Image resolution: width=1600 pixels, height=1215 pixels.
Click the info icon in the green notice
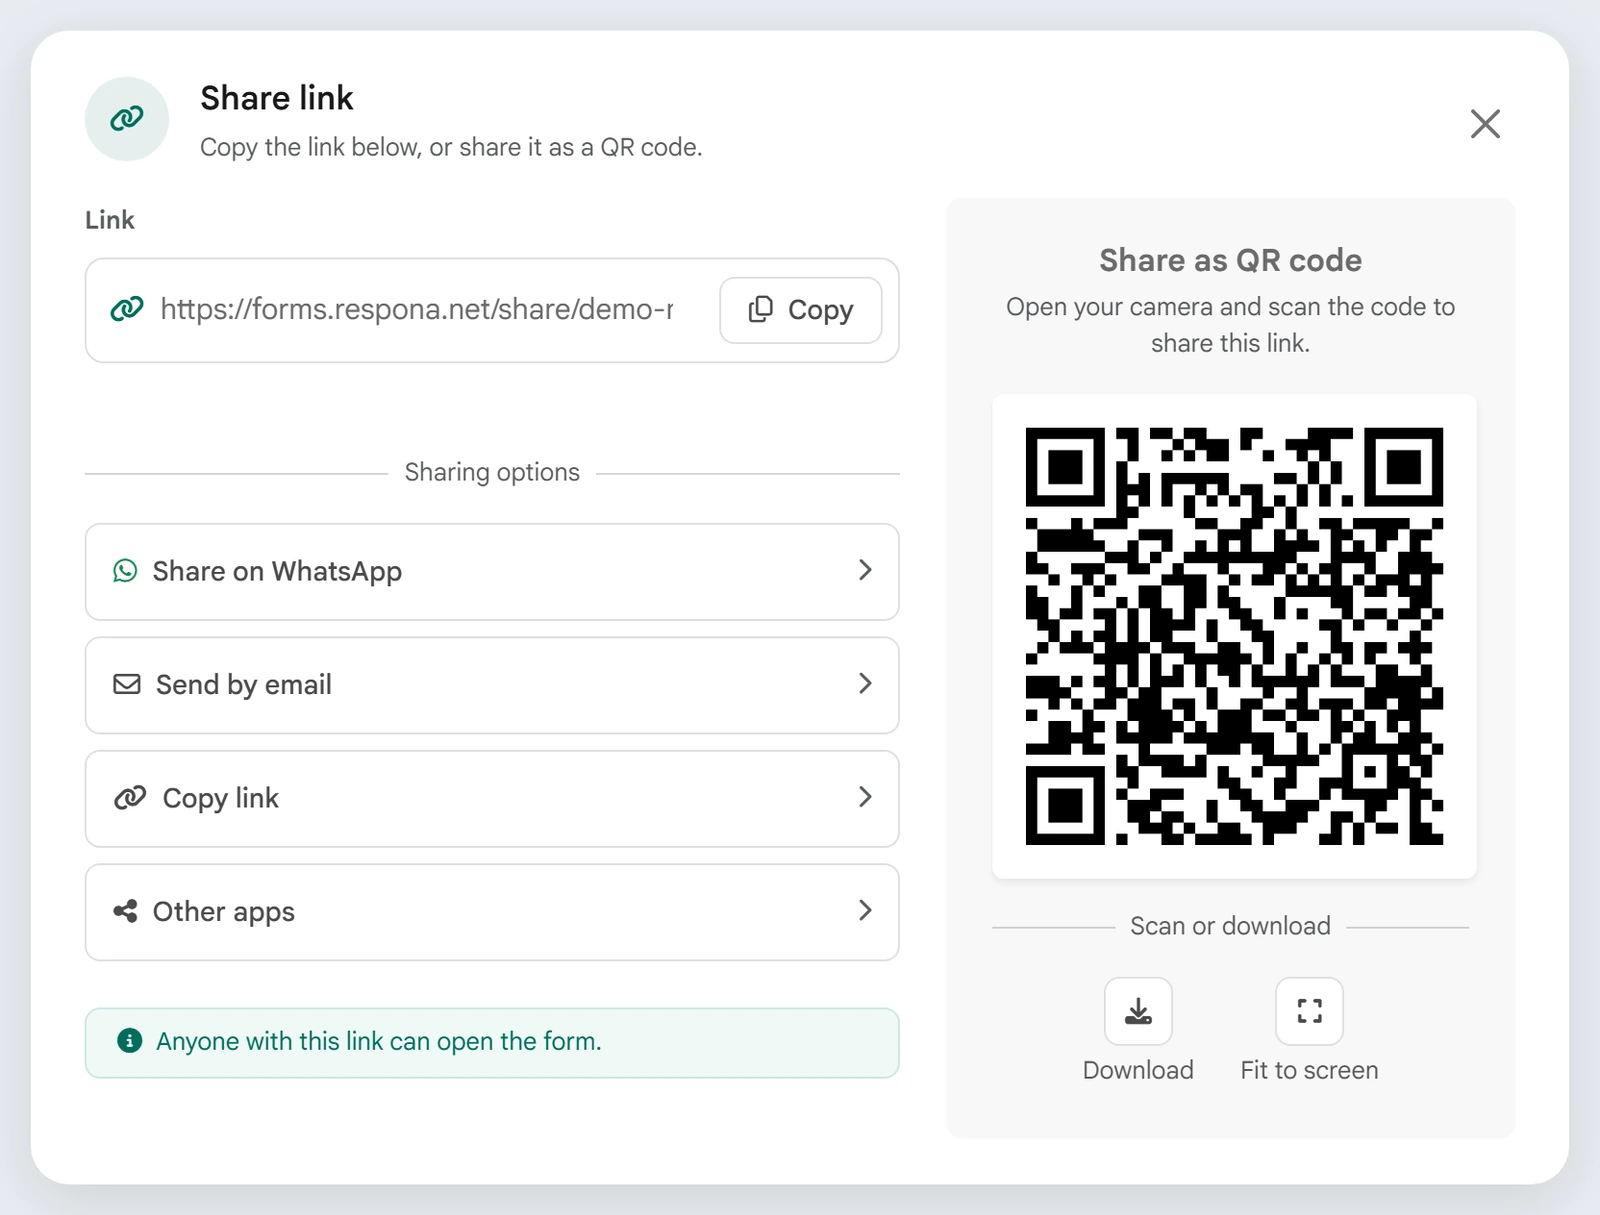click(130, 1041)
